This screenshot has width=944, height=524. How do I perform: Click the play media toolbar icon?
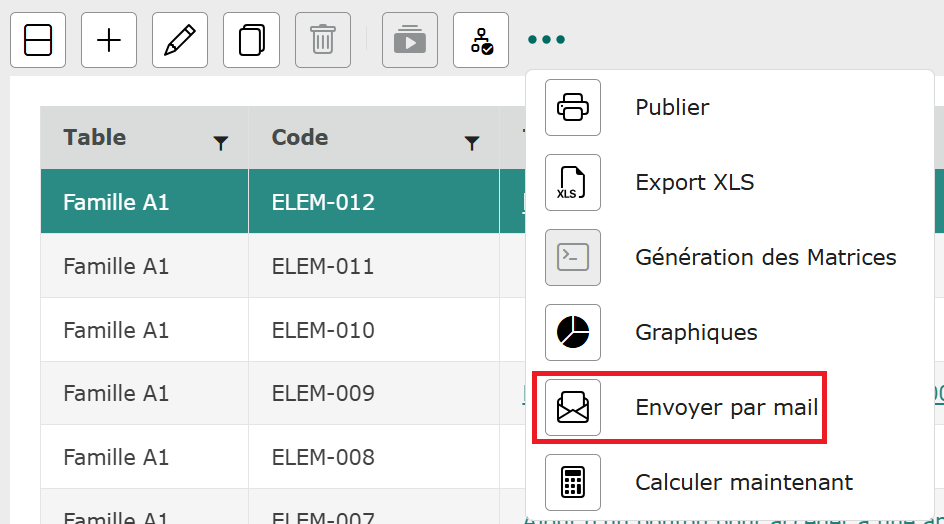(x=410, y=40)
